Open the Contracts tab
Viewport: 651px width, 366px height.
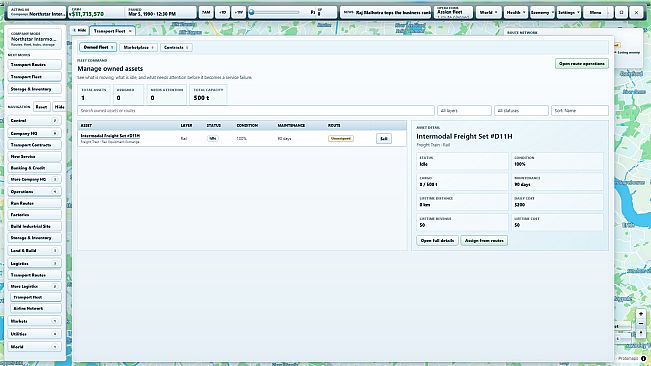point(176,47)
